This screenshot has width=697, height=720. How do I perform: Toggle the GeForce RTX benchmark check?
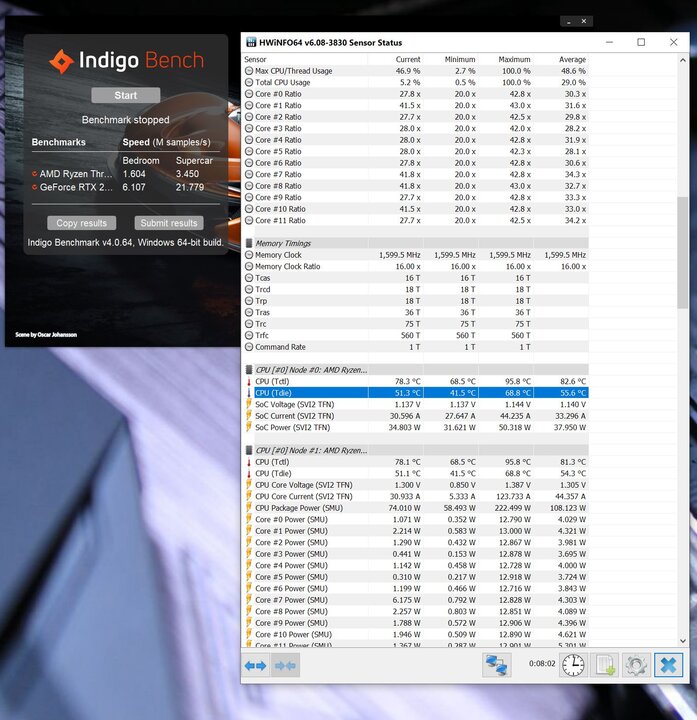point(34,187)
